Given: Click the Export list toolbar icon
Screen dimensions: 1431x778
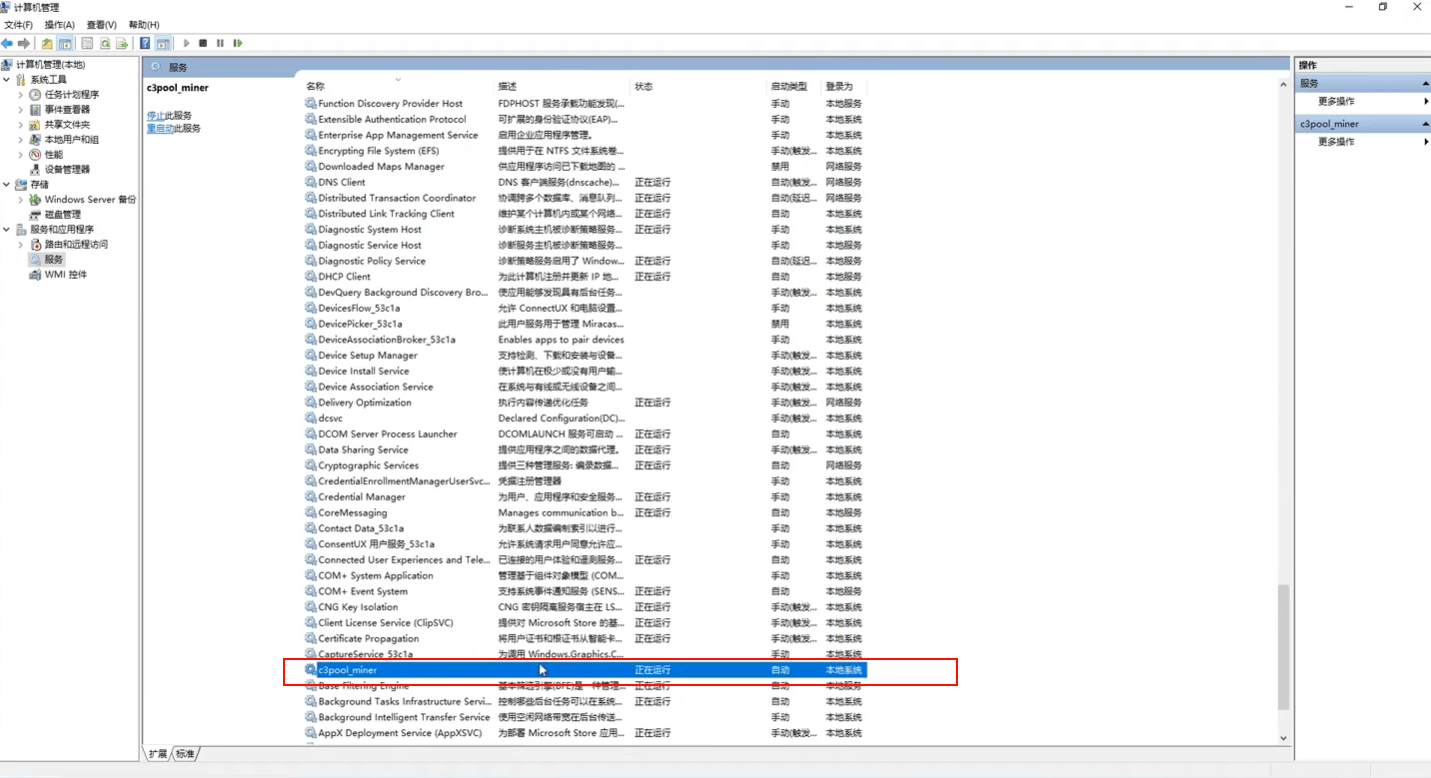Looking at the screenshot, I should 122,43.
